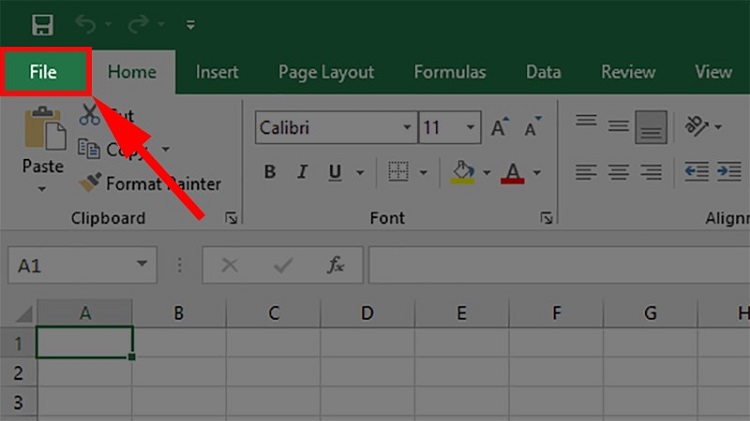
Task: Switch to the Insert tab
Action: pyautogui.click(x=217, y=72)
